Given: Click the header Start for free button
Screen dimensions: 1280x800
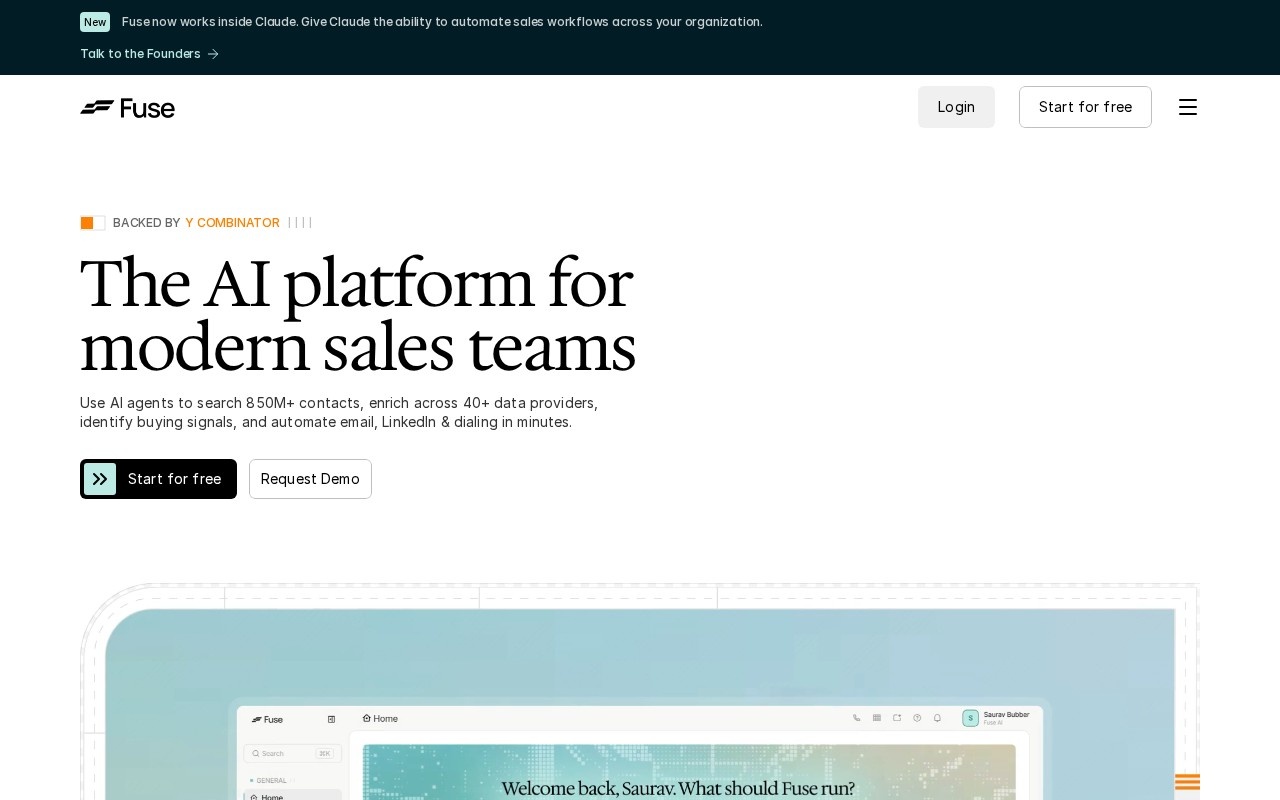Looking at the screenshot, I should [x=1085, y=107].
